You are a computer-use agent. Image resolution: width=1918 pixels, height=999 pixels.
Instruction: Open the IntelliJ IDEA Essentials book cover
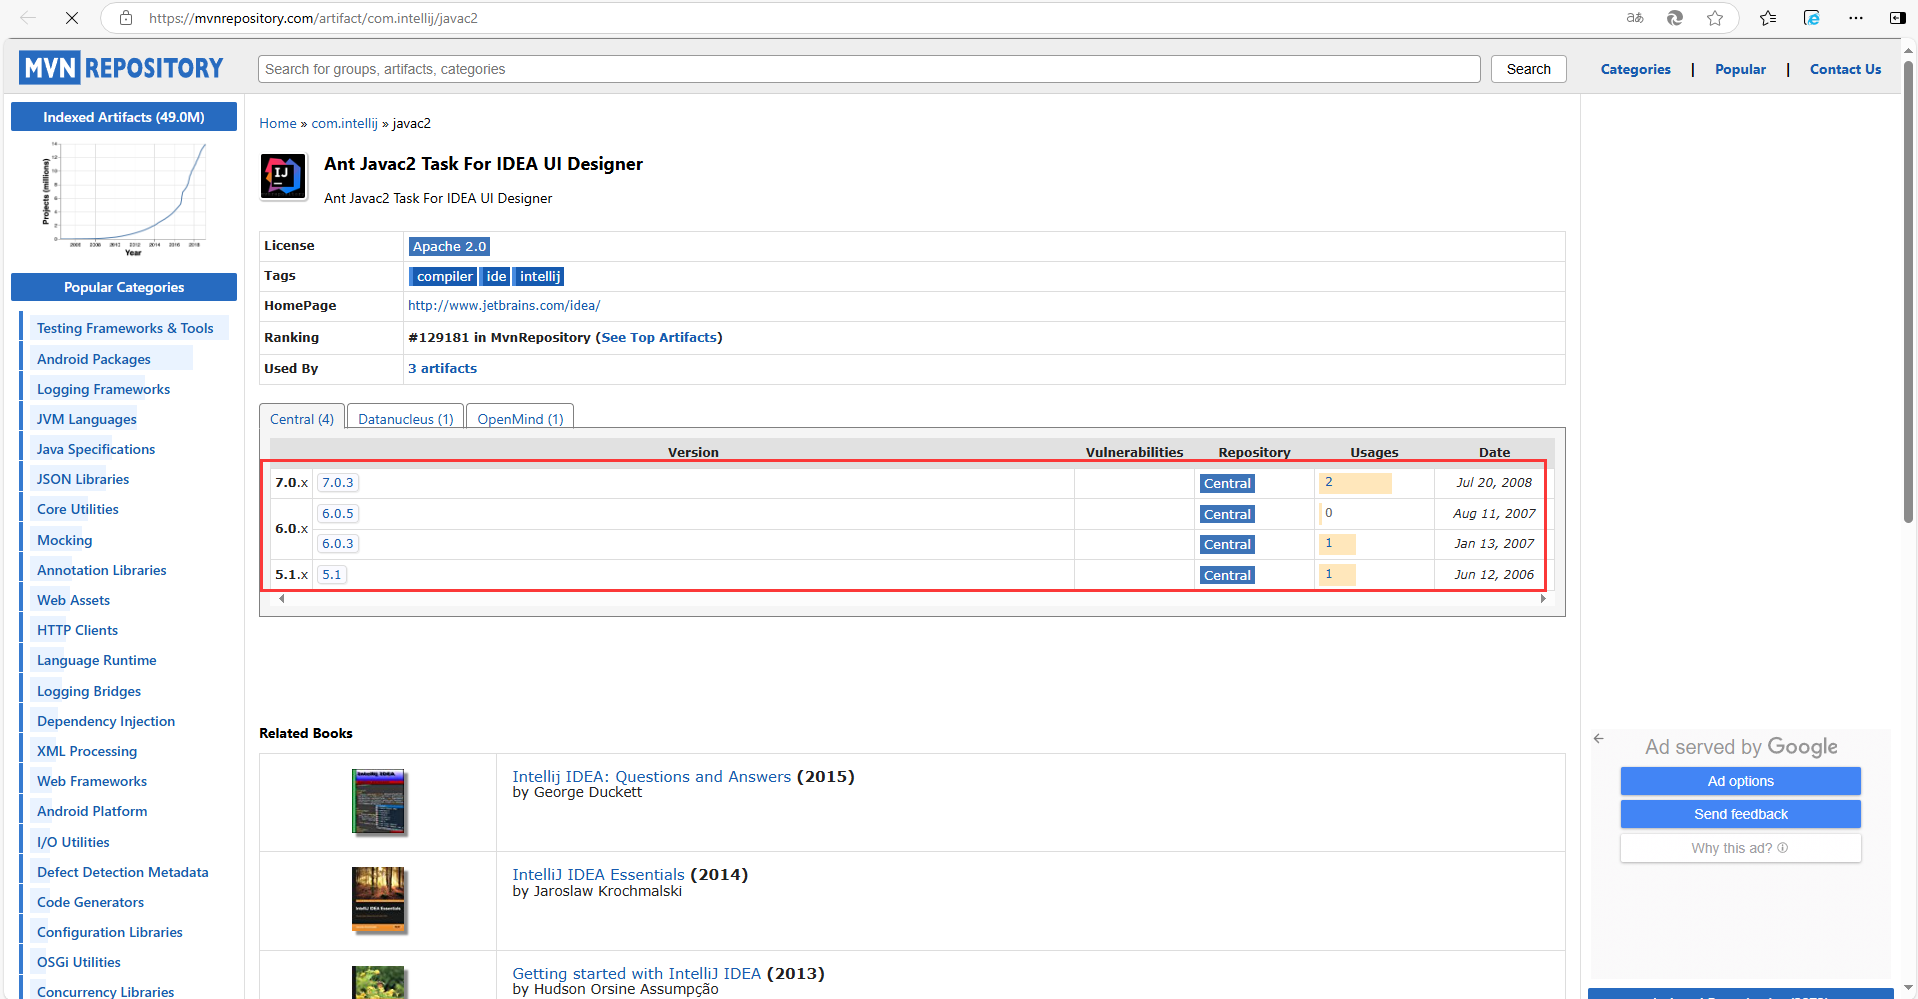[379, 900]
